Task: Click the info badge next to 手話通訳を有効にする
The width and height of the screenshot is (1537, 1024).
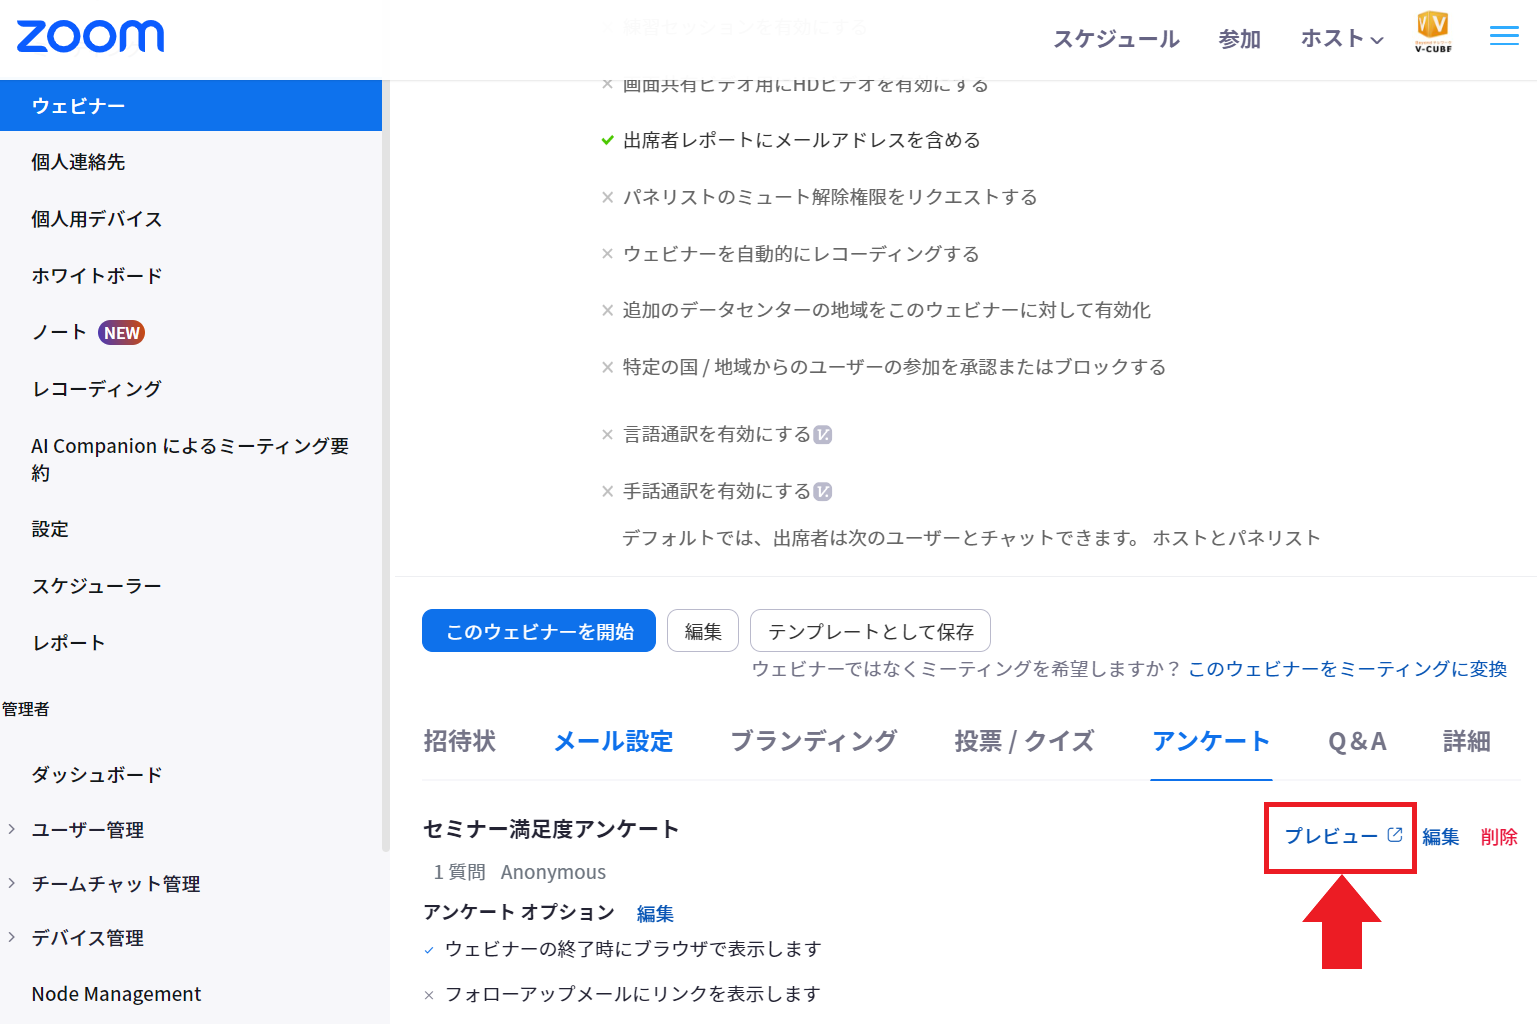Action: (x=823, y=492)
